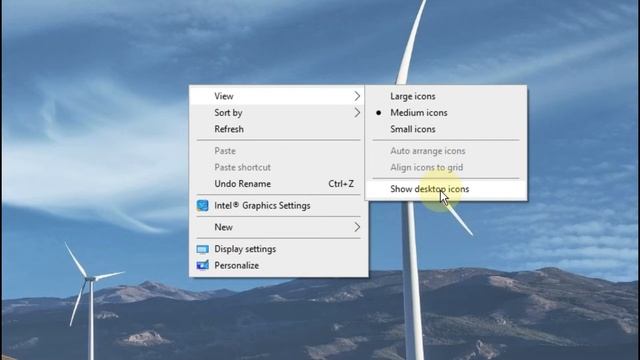
Task: Click the Display settings monitor icon
Action: coord(202,249)
